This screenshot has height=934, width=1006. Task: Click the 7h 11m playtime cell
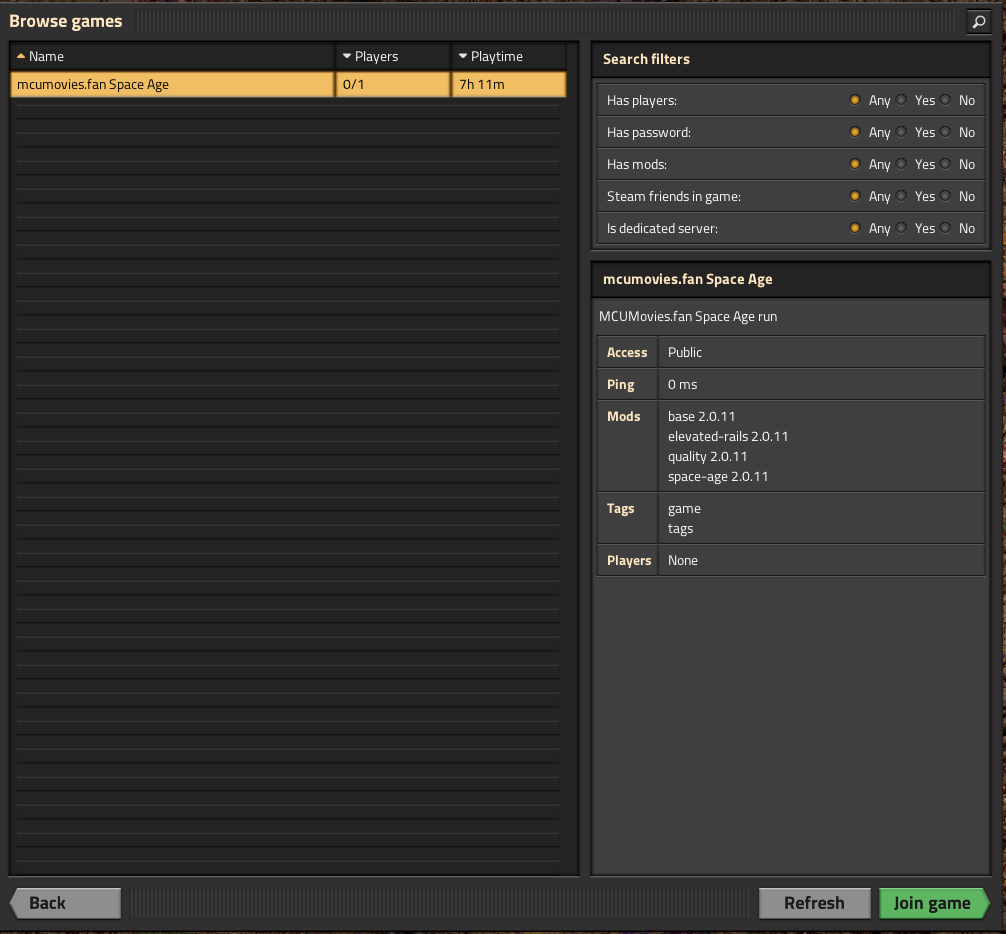[509, 85]
